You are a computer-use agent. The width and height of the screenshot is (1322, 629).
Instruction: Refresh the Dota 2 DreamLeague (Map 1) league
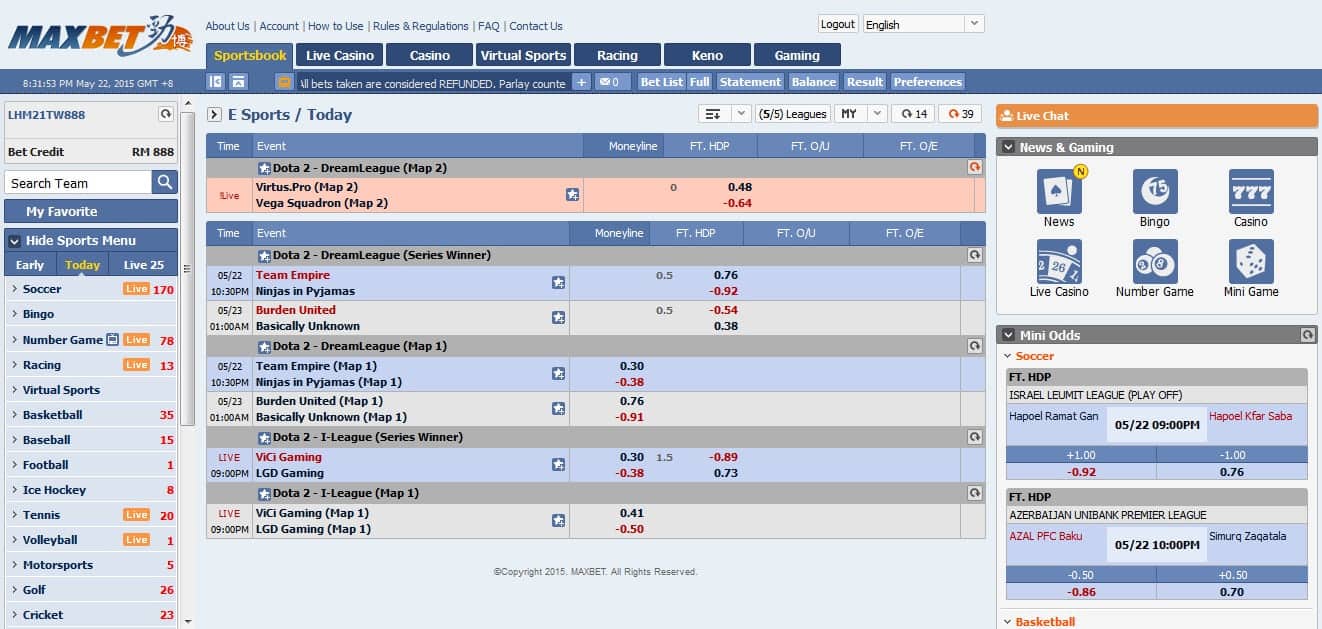(x=975, y=346)
